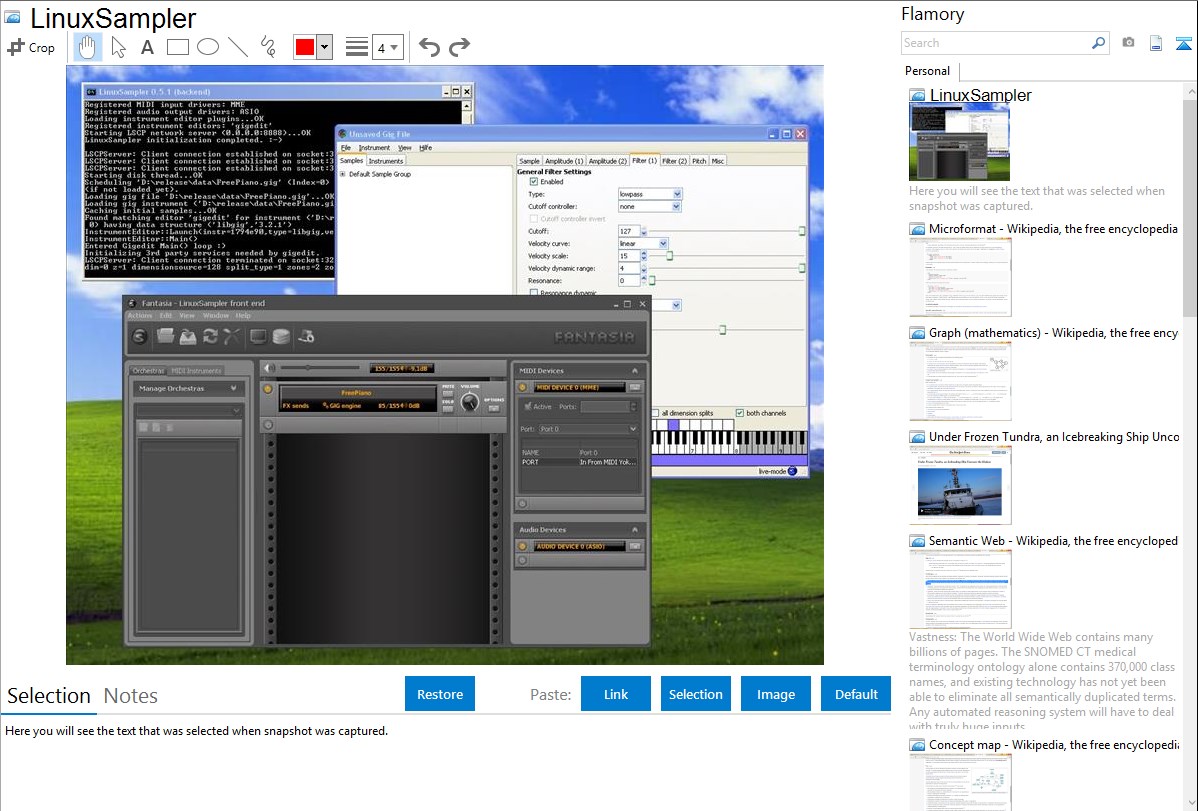Open the Microformat snapshot thumbnail
1198x811 pixels.
(x=960, y=277)
